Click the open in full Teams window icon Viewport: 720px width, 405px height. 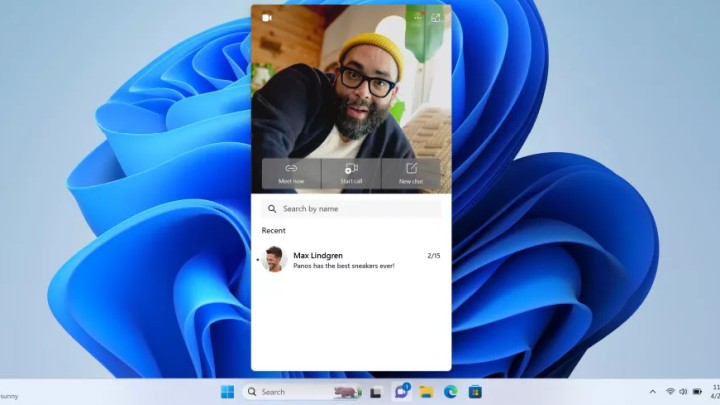(x=435, y=18)
